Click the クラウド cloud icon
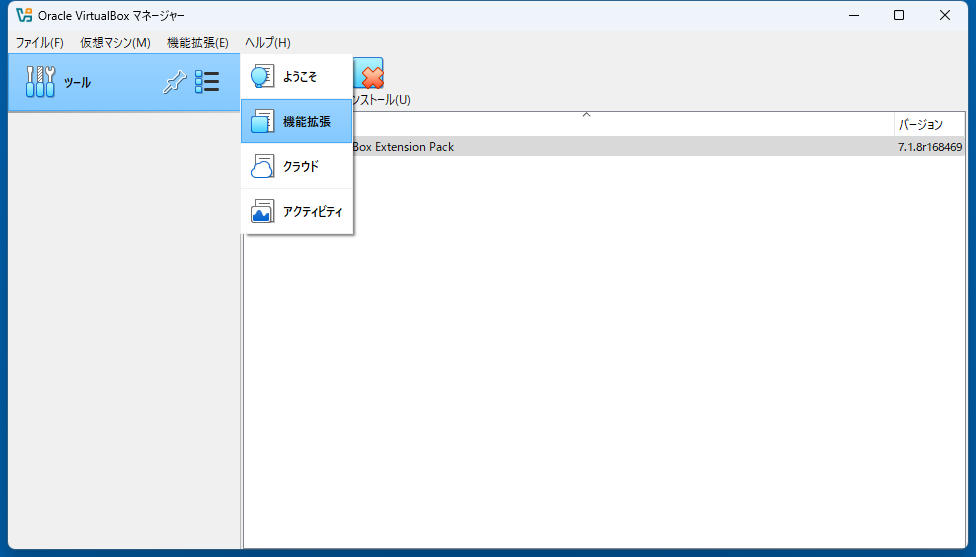The height and width of the screenshot is (557, 976). tap(262, 166)
